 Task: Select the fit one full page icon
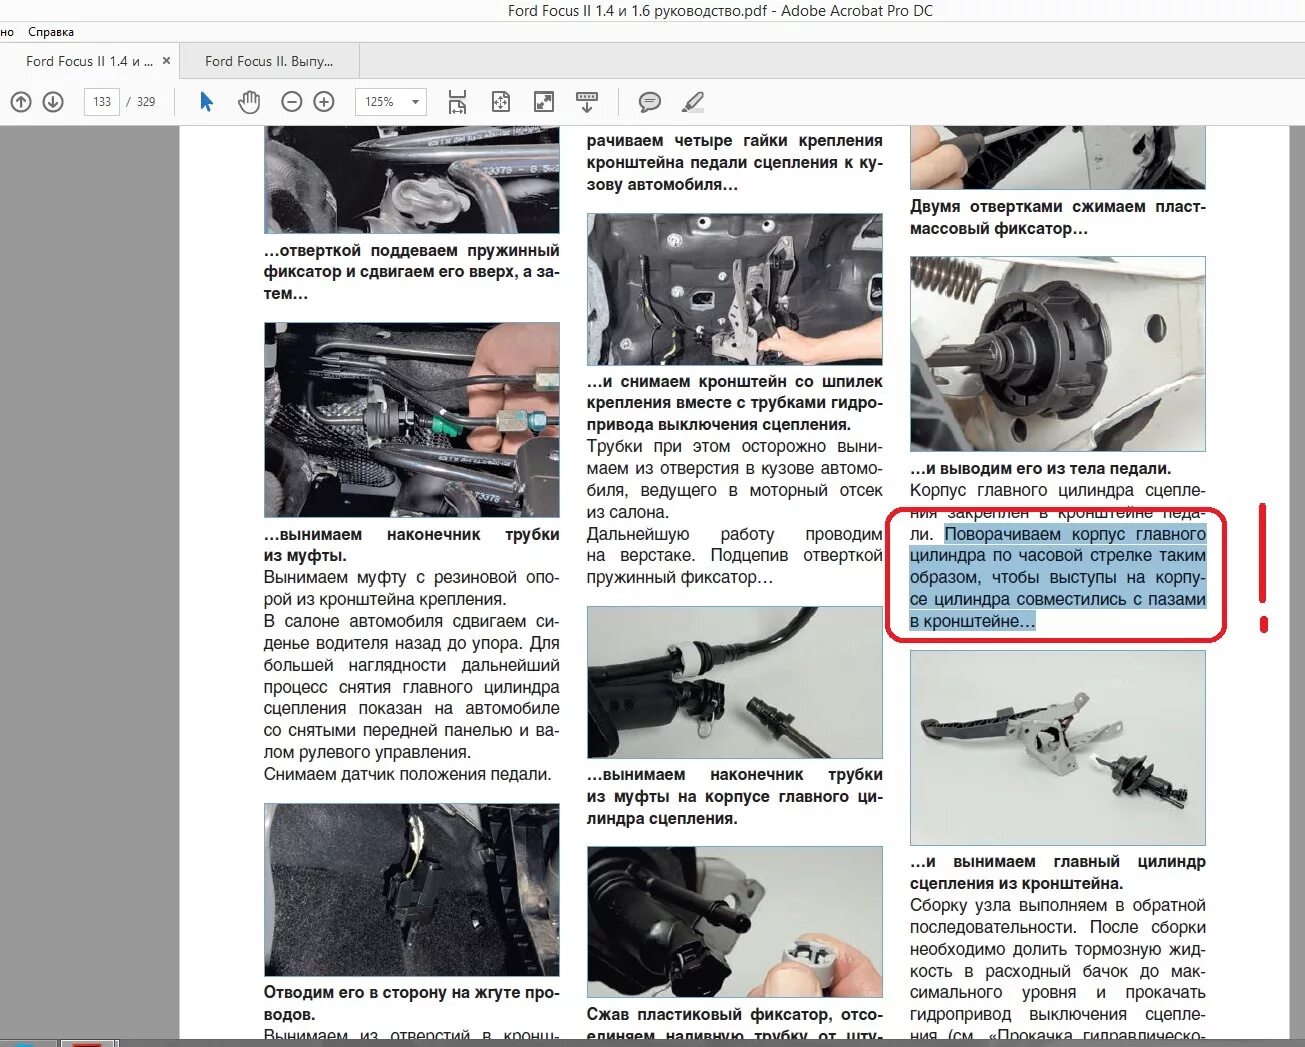[501, 102]
